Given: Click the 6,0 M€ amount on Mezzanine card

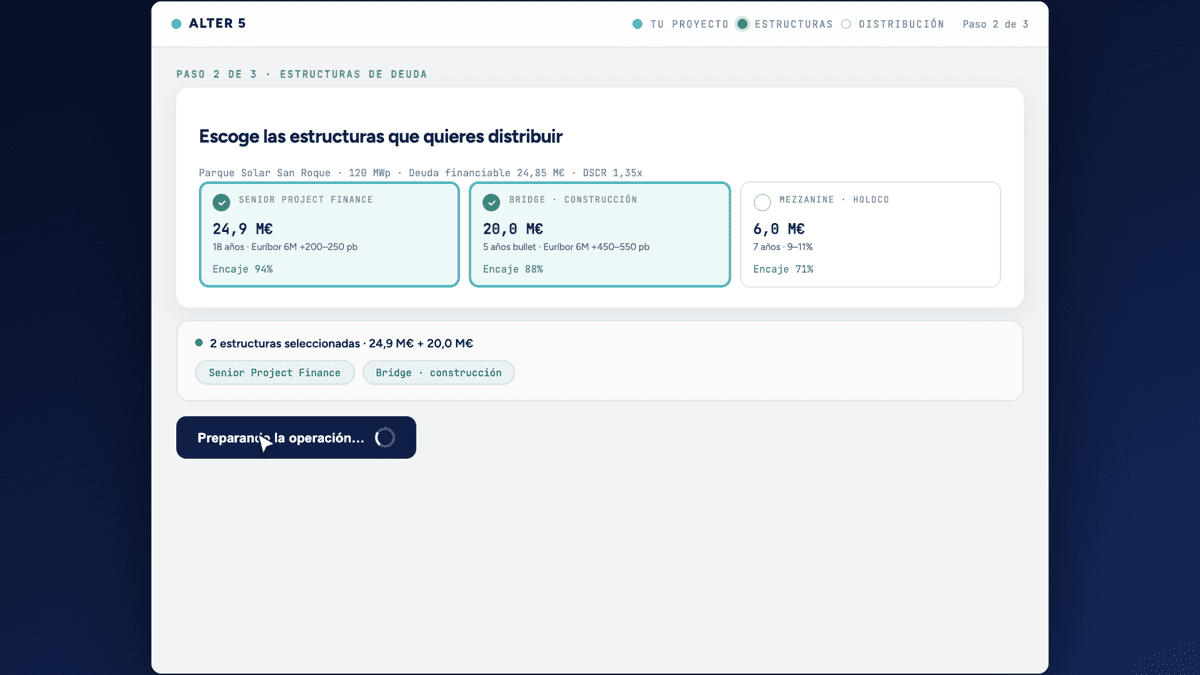Looking at the screenshot, I should (779, 229).
